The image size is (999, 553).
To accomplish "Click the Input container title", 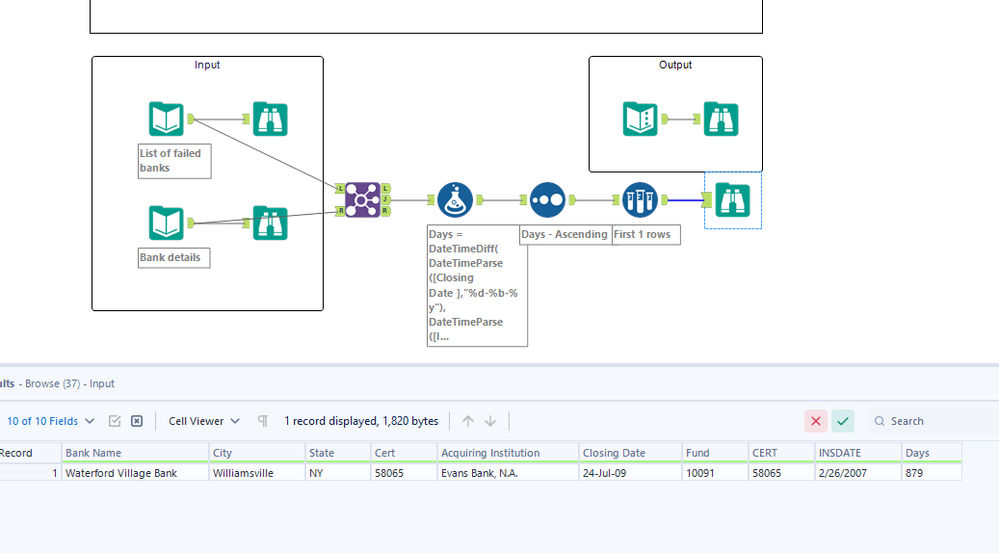I will coord(207,65).
